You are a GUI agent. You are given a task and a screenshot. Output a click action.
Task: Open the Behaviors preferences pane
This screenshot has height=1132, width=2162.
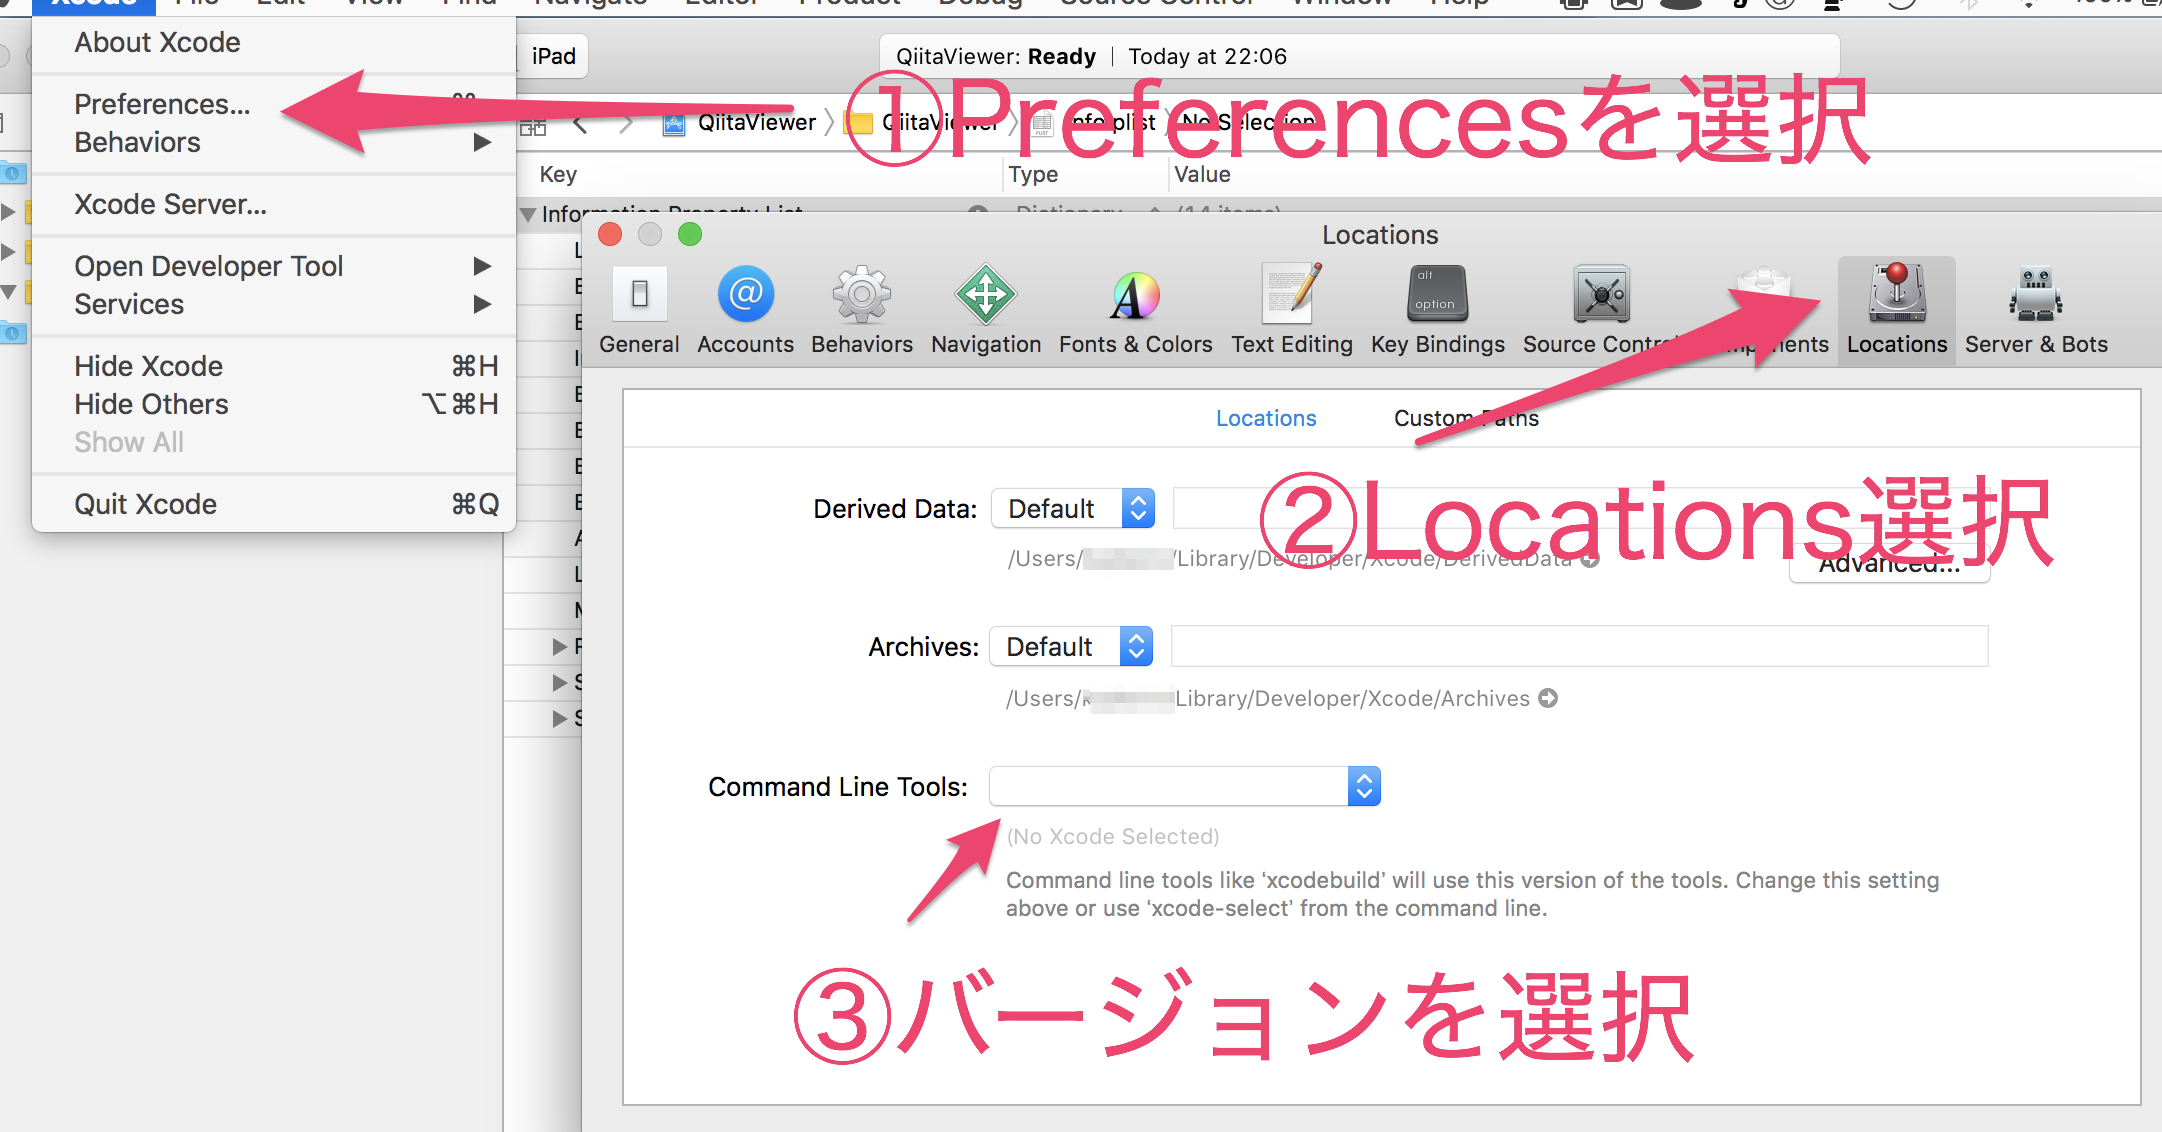point(861,310)
